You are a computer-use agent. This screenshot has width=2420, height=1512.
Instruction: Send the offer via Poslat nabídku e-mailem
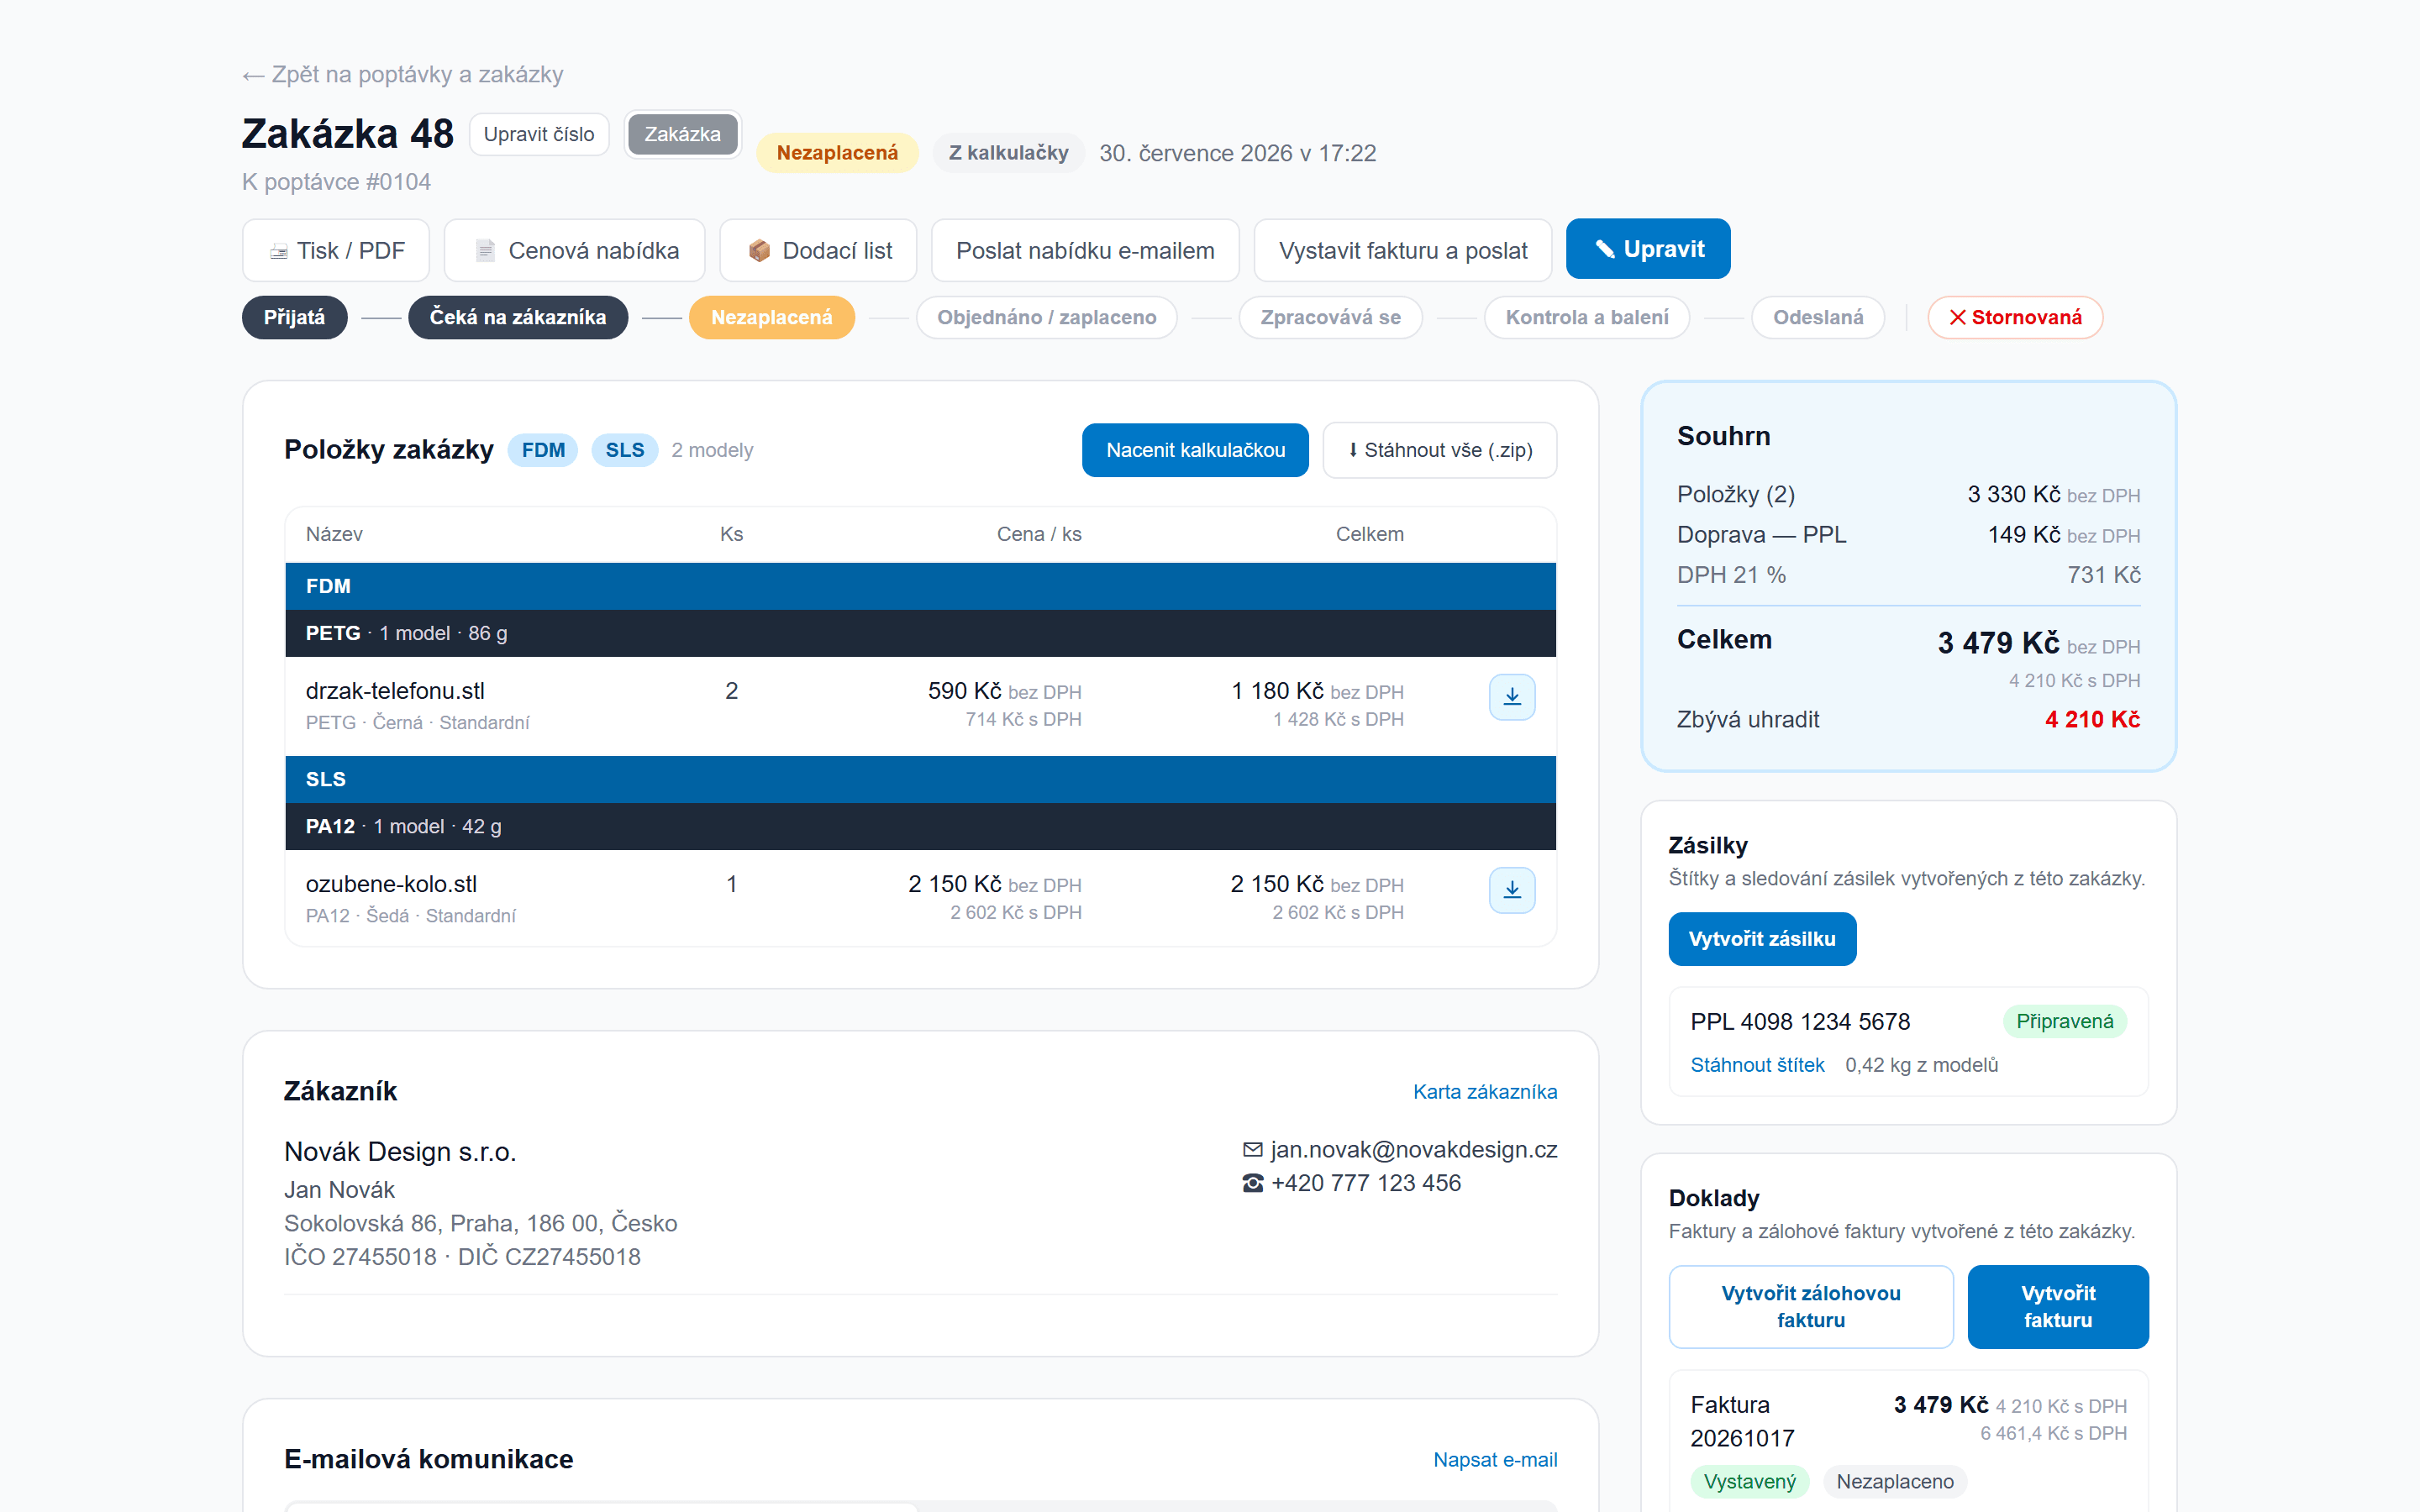[1085, 250]
